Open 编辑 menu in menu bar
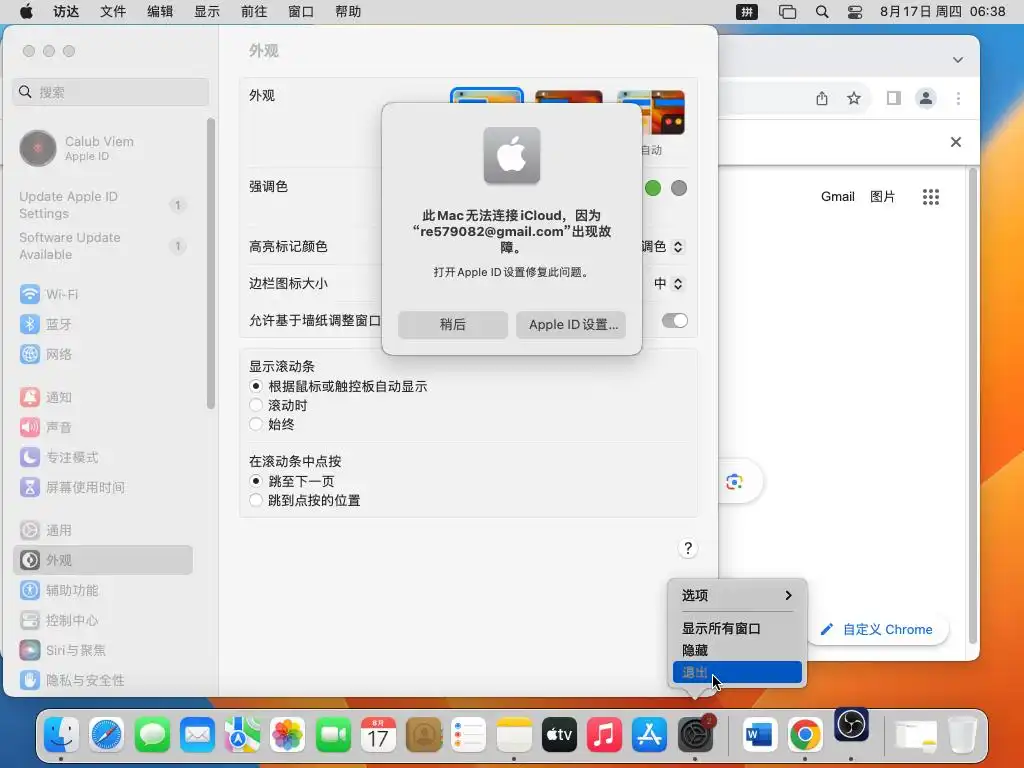The image size is (1024, 768). point(159,12)
